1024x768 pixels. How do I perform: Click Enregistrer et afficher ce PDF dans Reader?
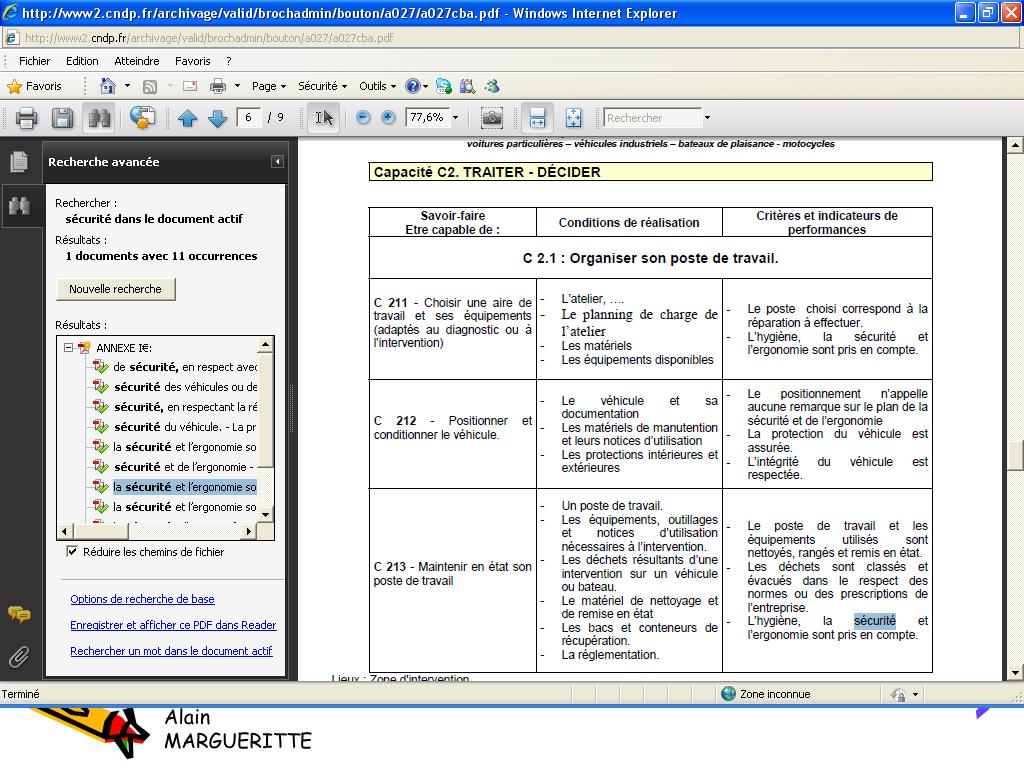point(173,625)
